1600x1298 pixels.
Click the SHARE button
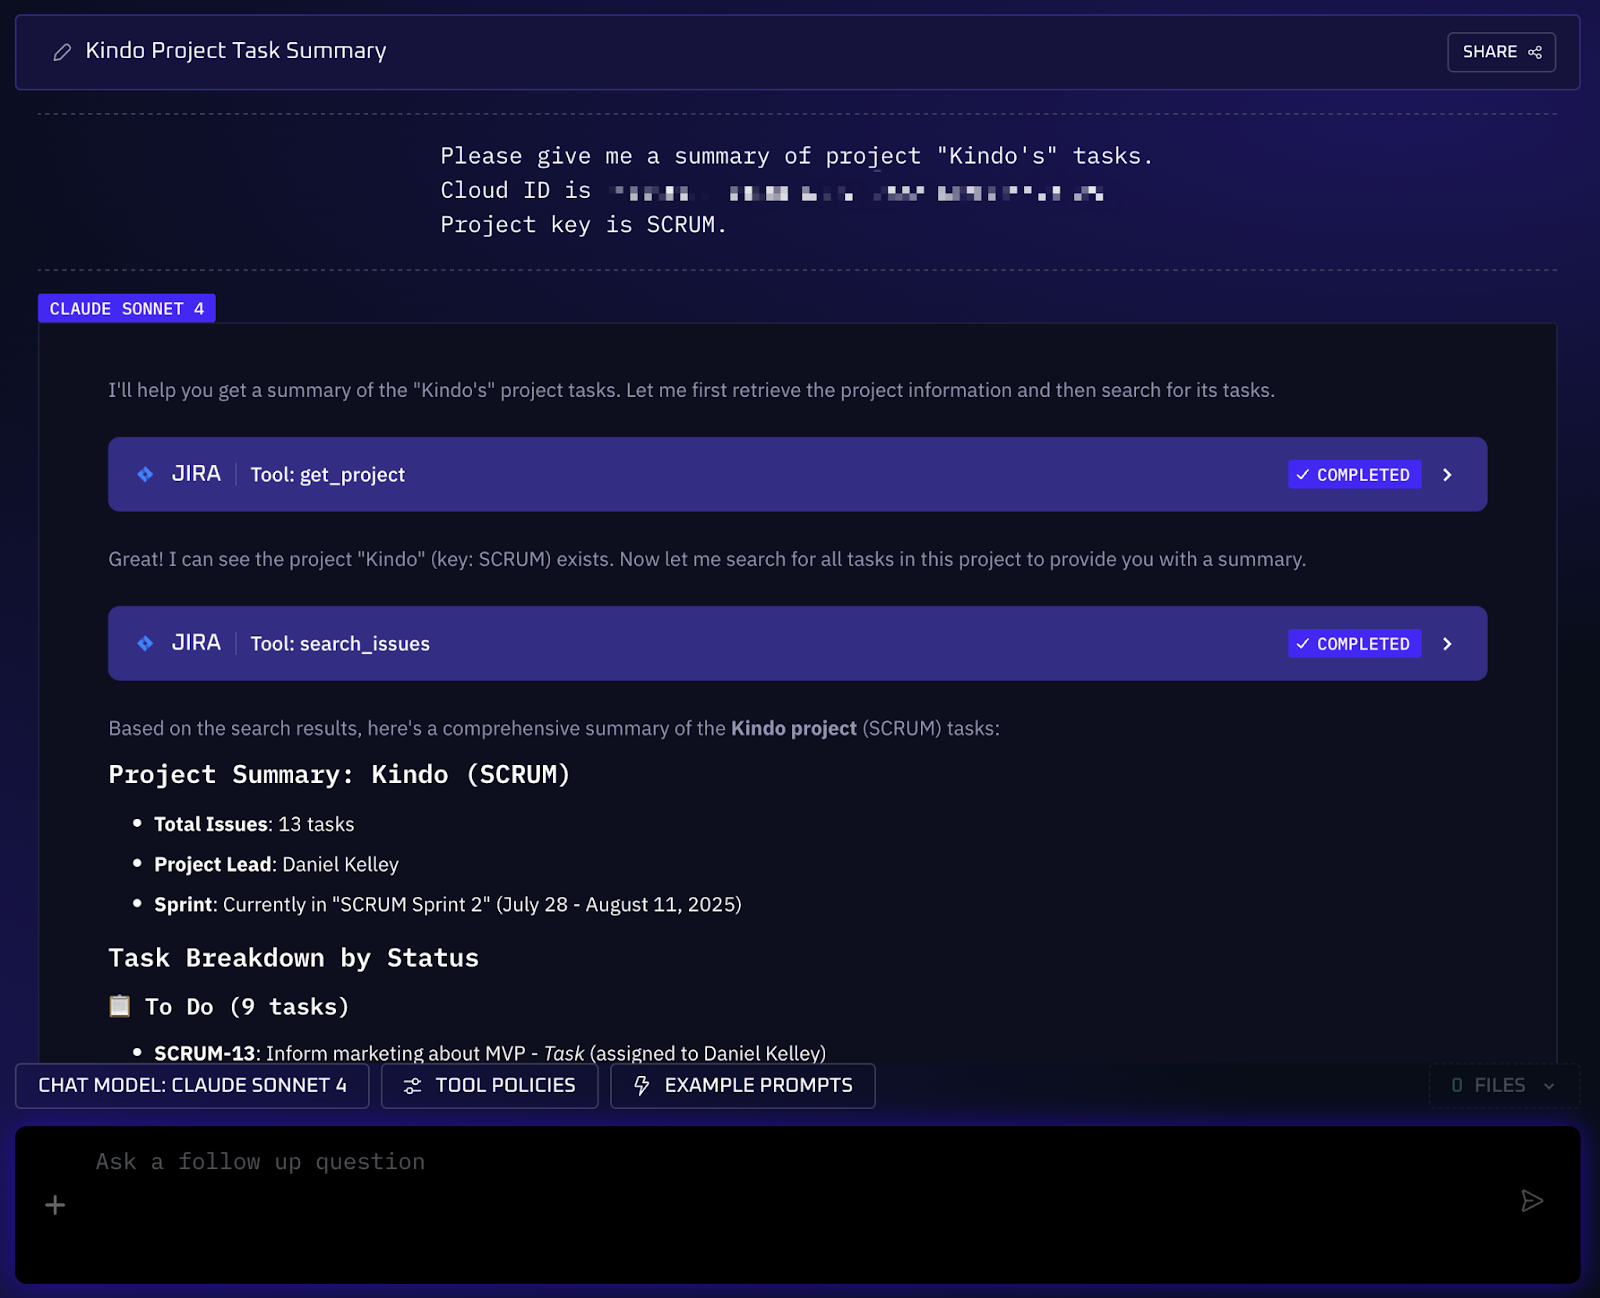pyautogui.click(x=1501, y=52)
